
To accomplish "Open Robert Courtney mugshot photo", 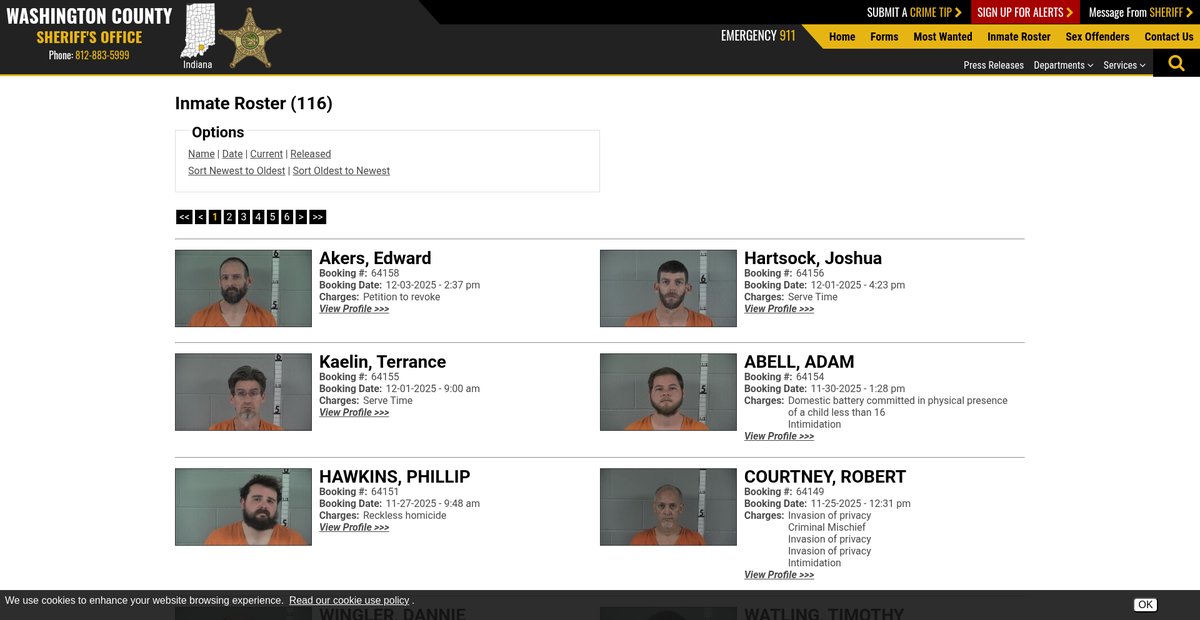I will [668, 507].
